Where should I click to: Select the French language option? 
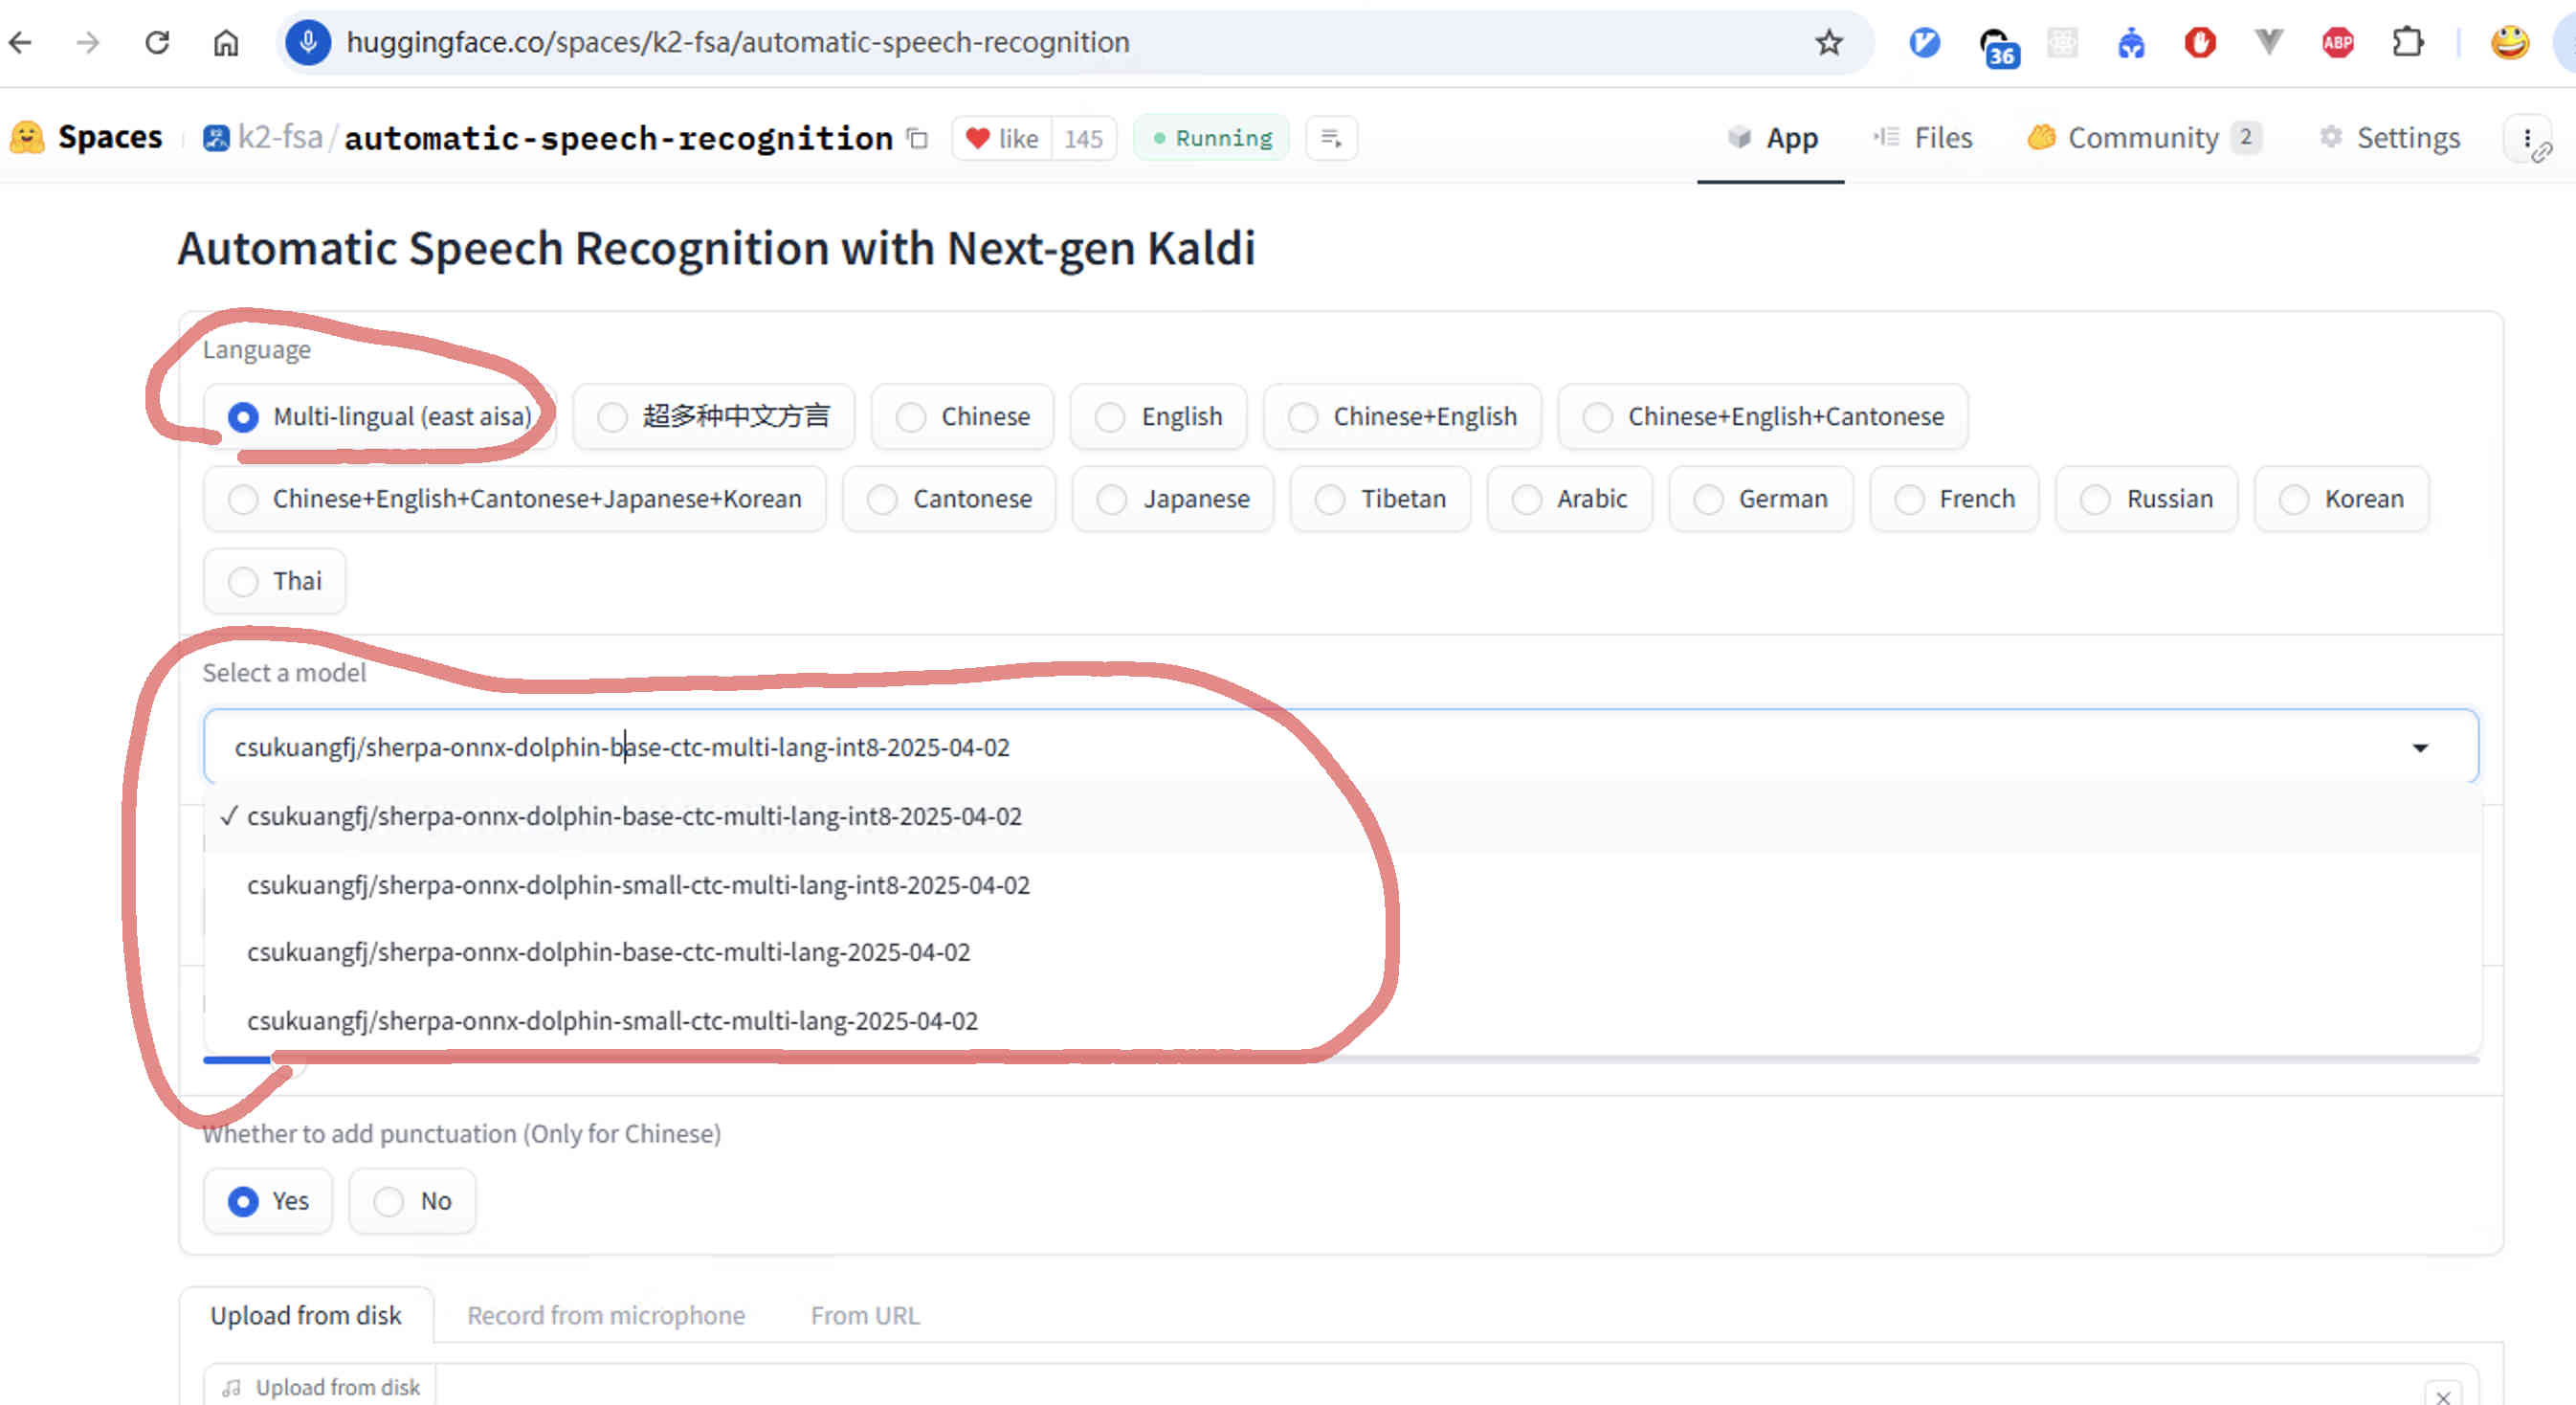point(1954,498)
